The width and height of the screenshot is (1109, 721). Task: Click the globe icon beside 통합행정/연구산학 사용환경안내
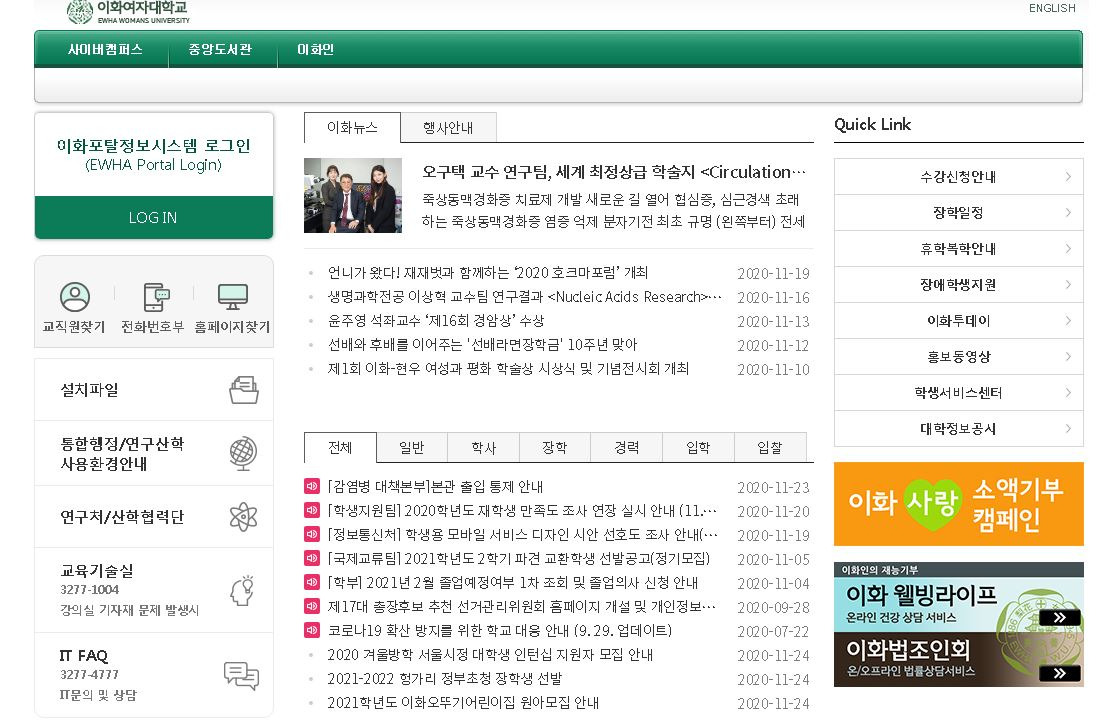(x=243, y=452)
